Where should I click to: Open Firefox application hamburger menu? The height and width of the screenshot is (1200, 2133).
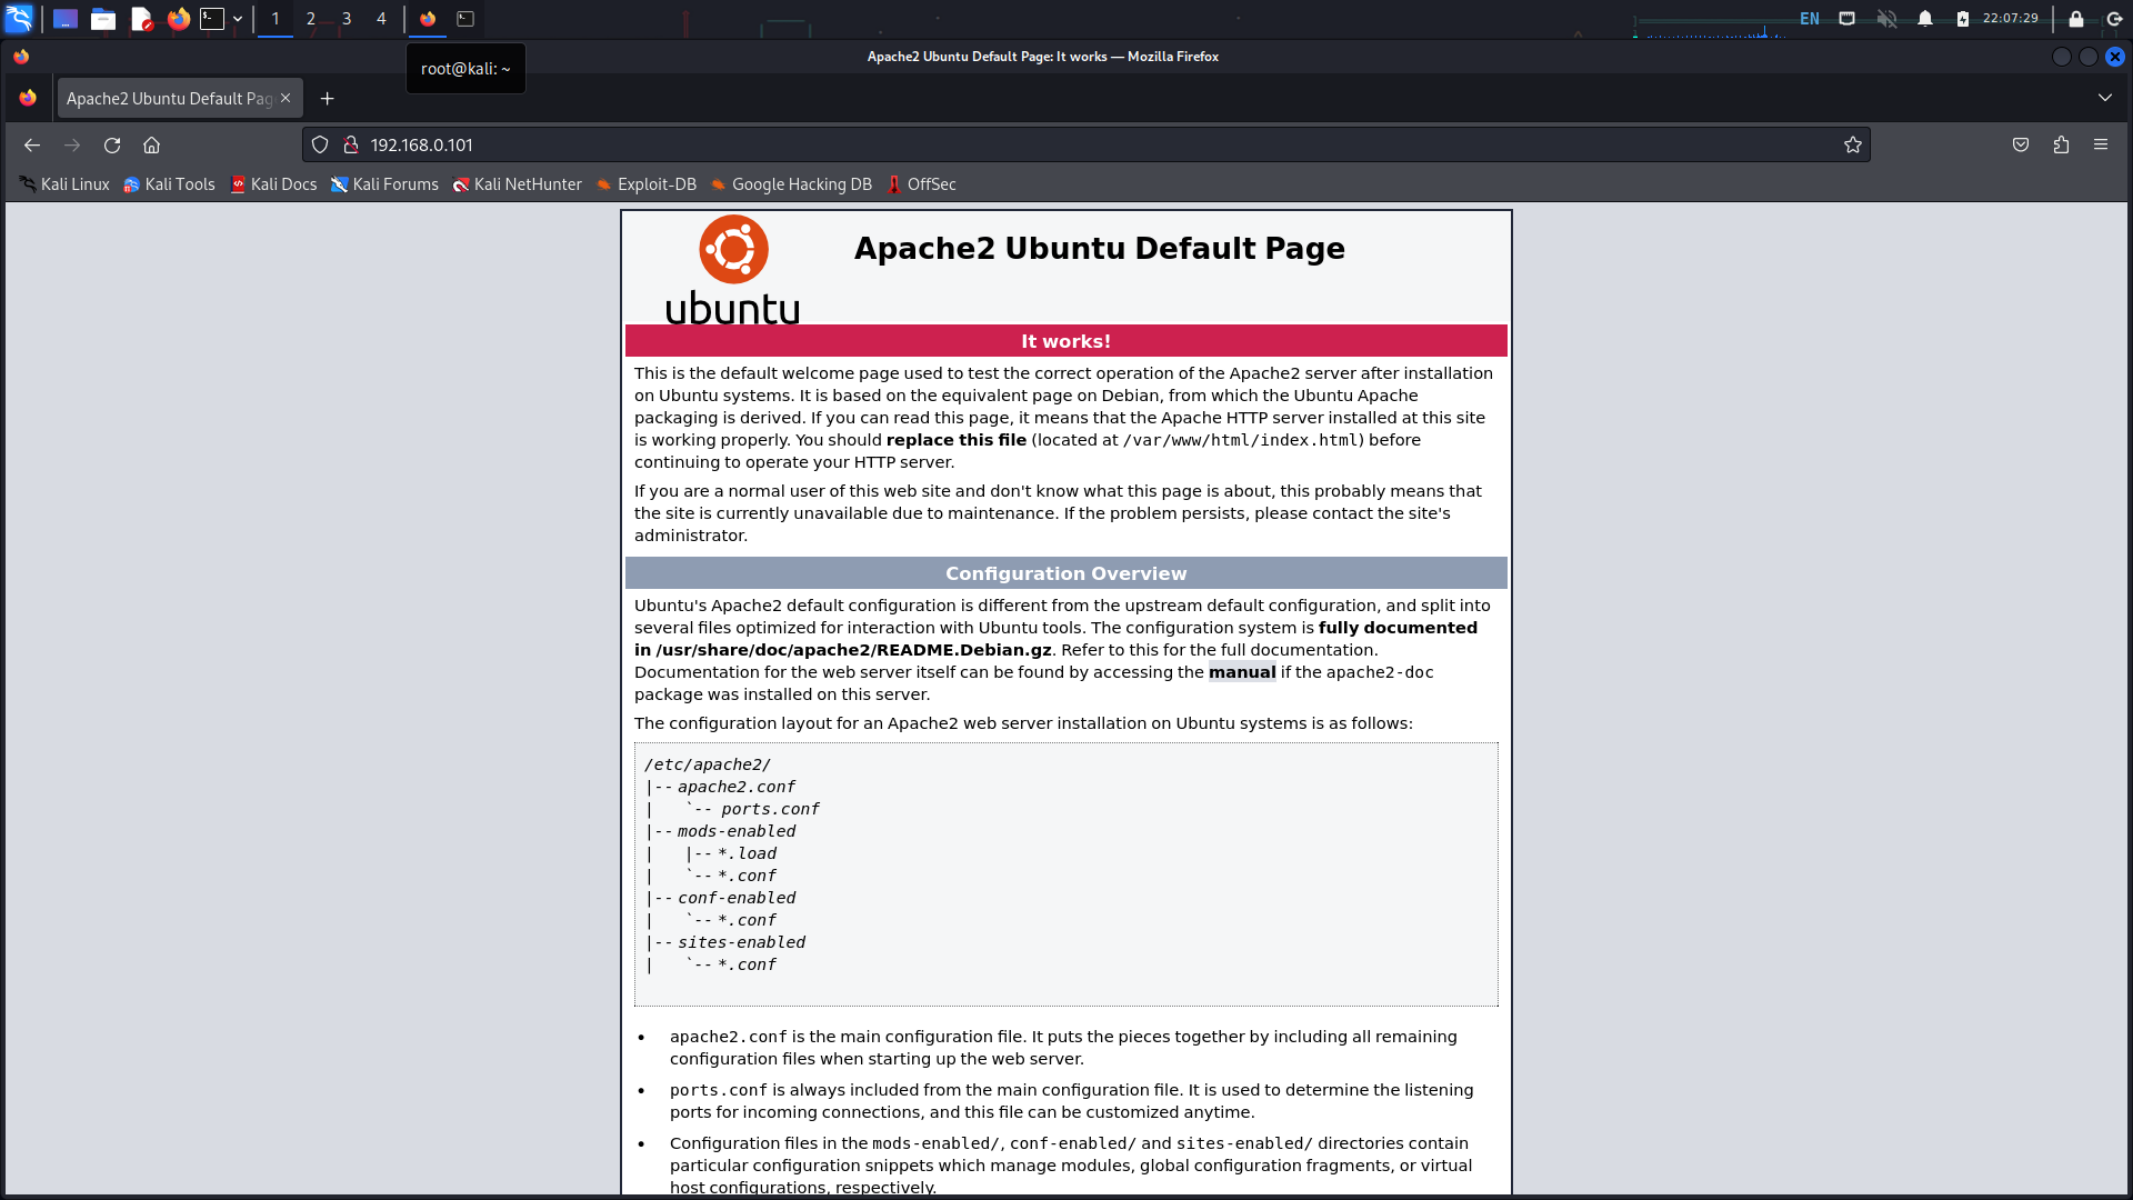[x=2100, y=145]
